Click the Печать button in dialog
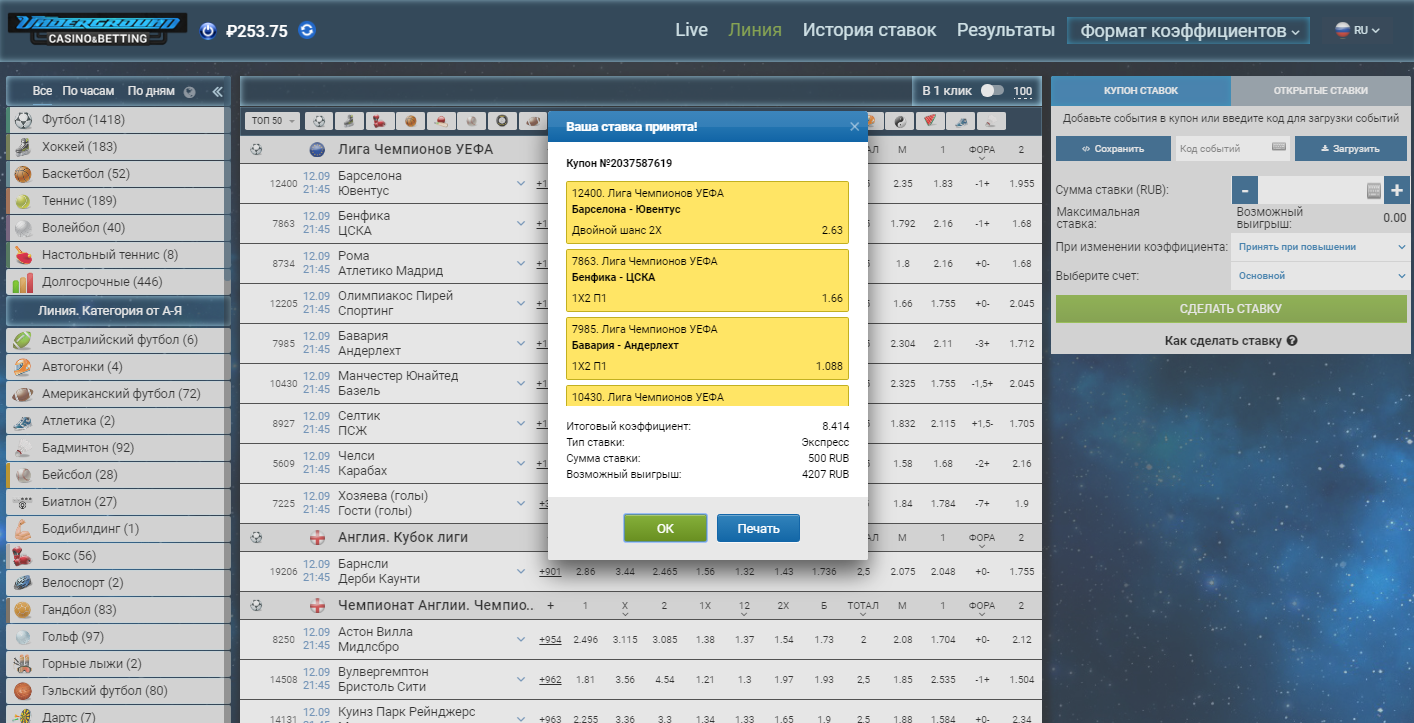Screen dimensions: 1414x723 coord(758,528)
